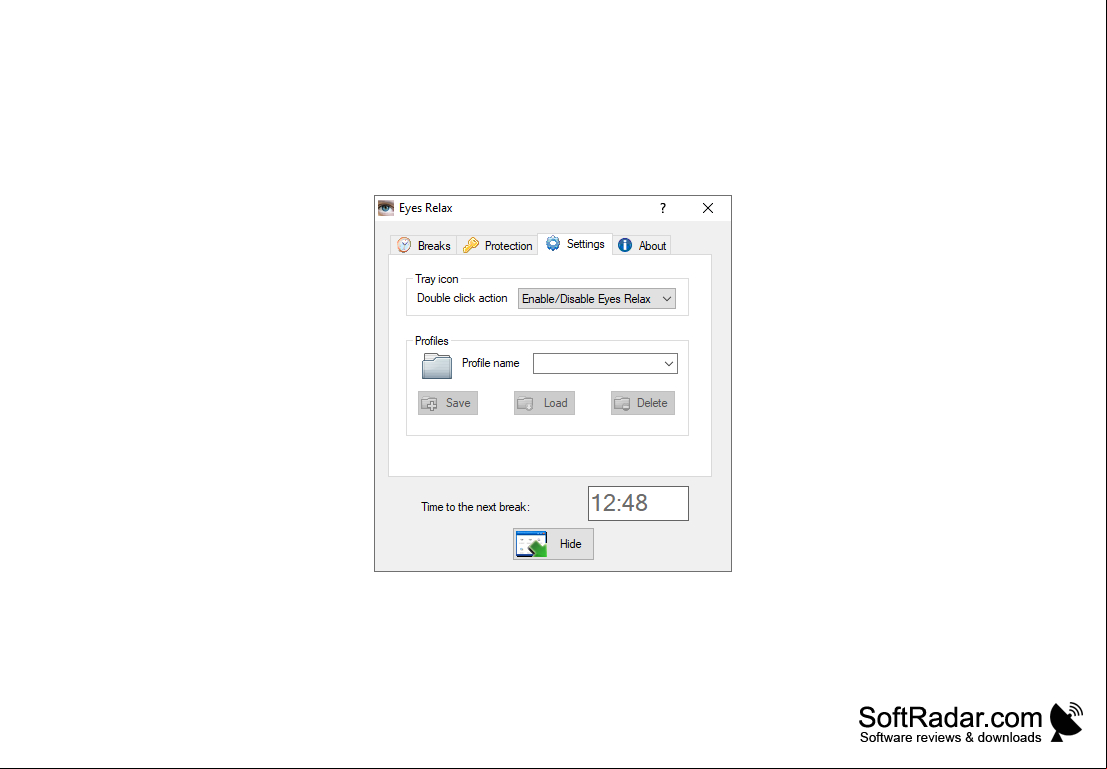Viewport: 1107px width, 769px height.
Task: Hide the Eyes Relax window
Action: point(553,544)
